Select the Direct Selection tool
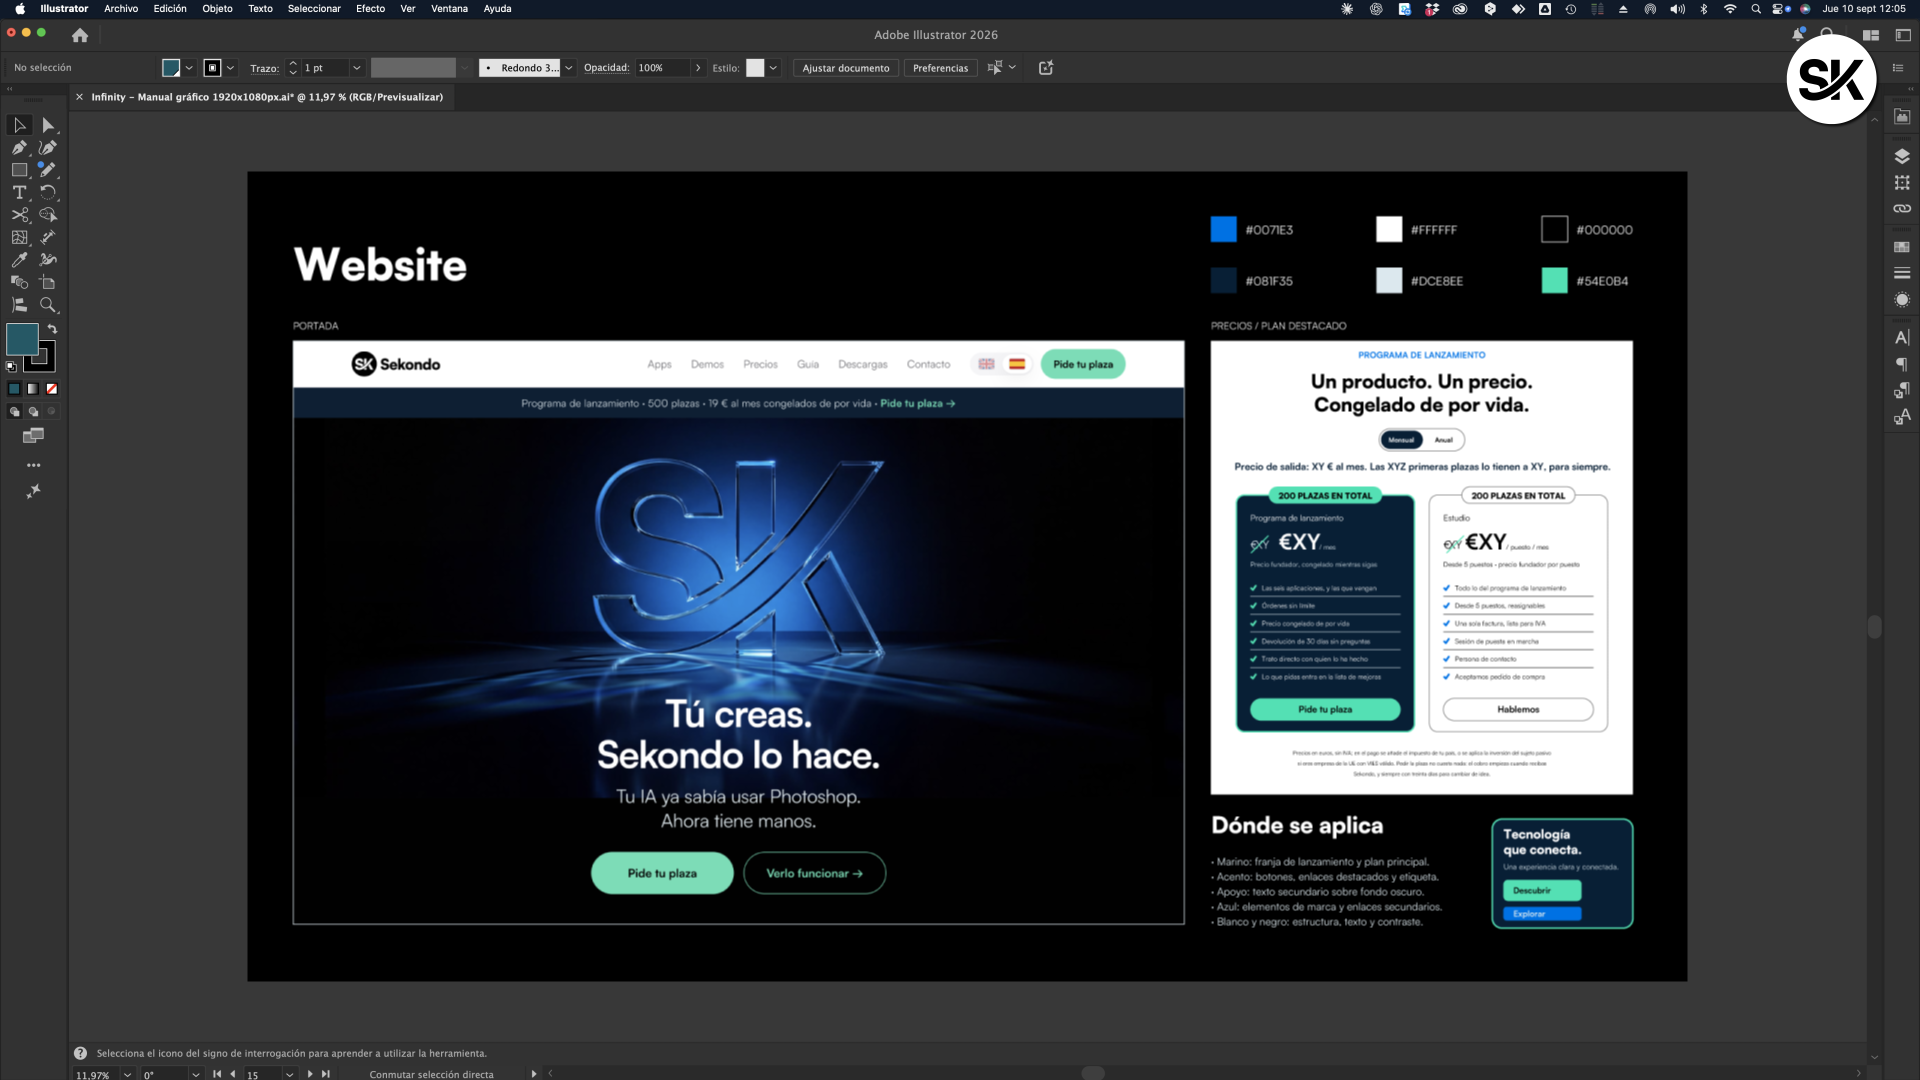 [x=48, y=125]
